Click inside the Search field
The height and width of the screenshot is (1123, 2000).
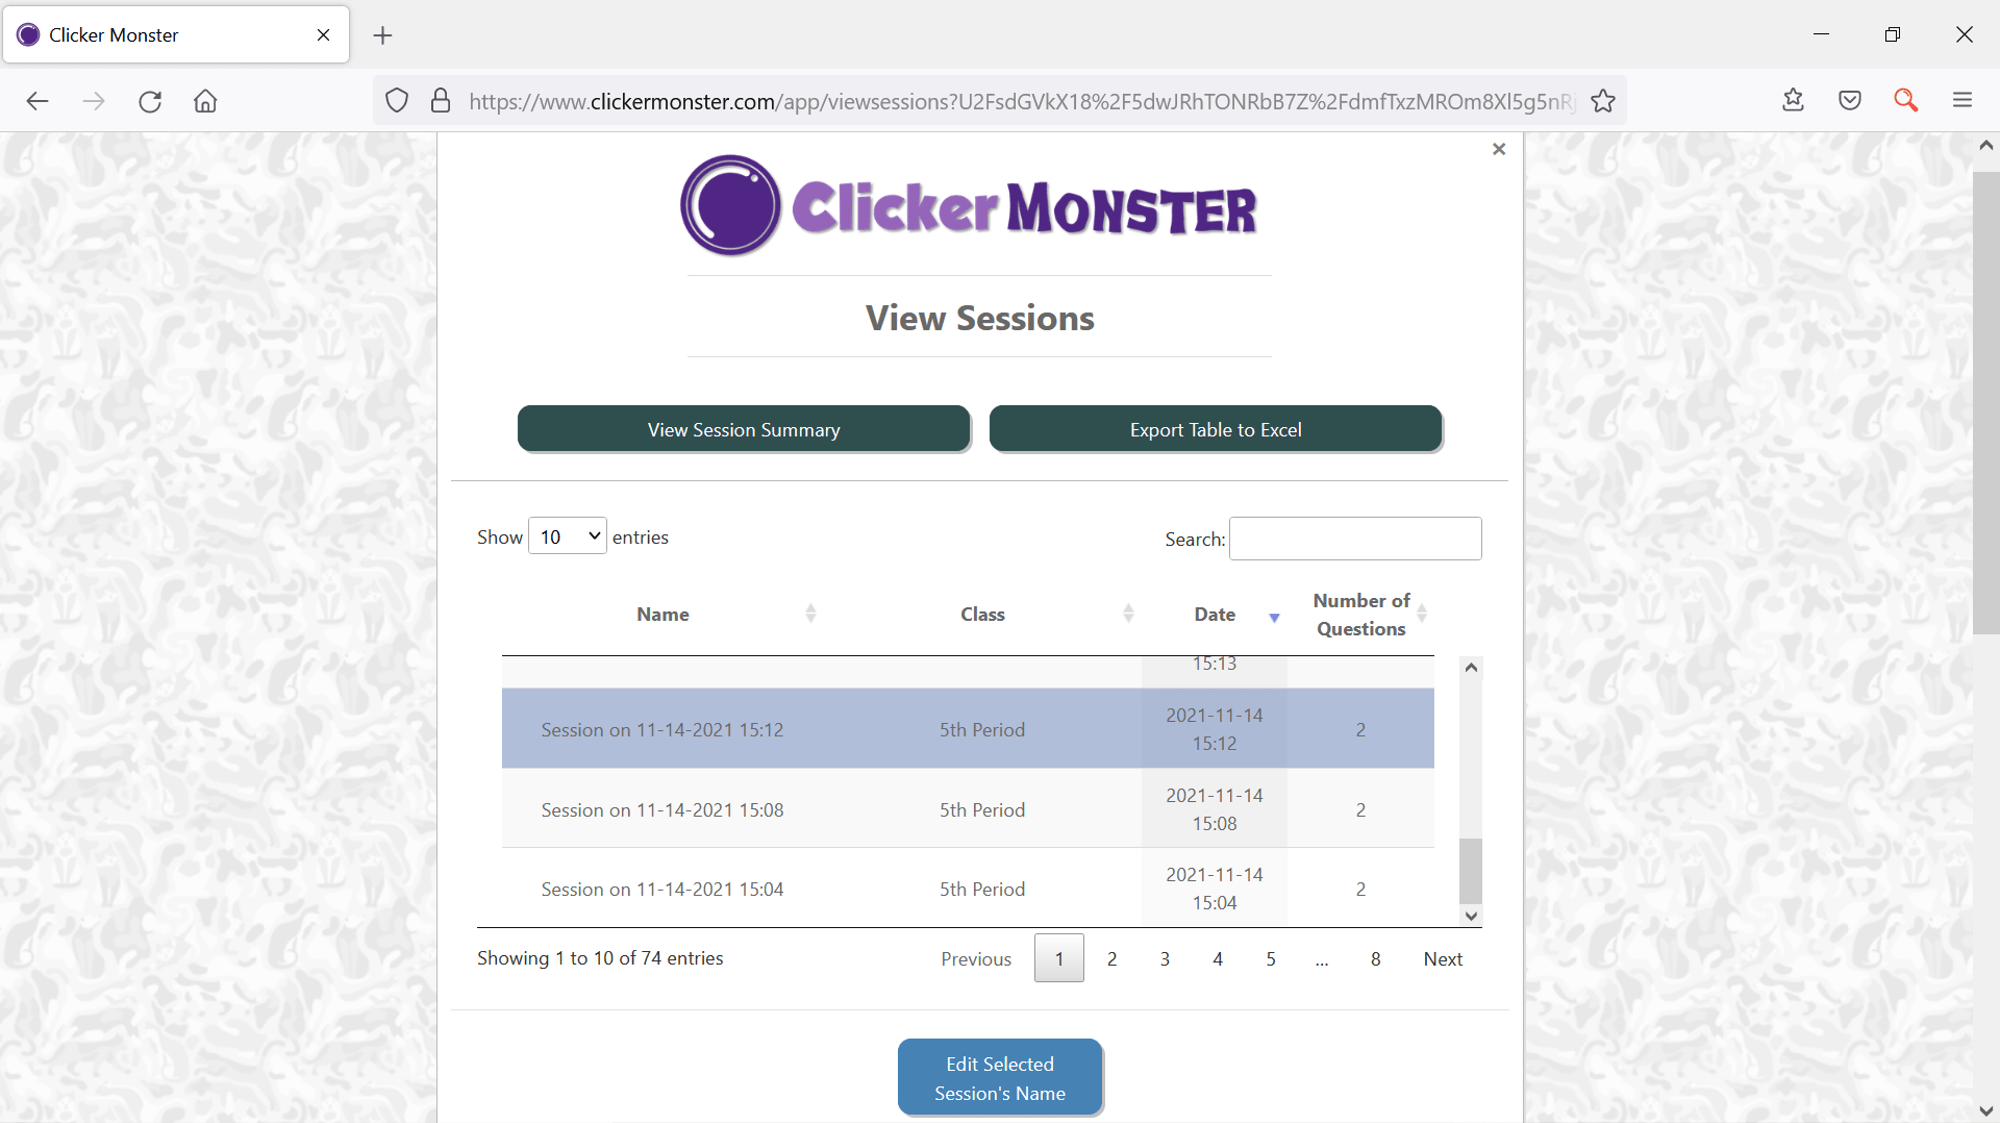1355,538
